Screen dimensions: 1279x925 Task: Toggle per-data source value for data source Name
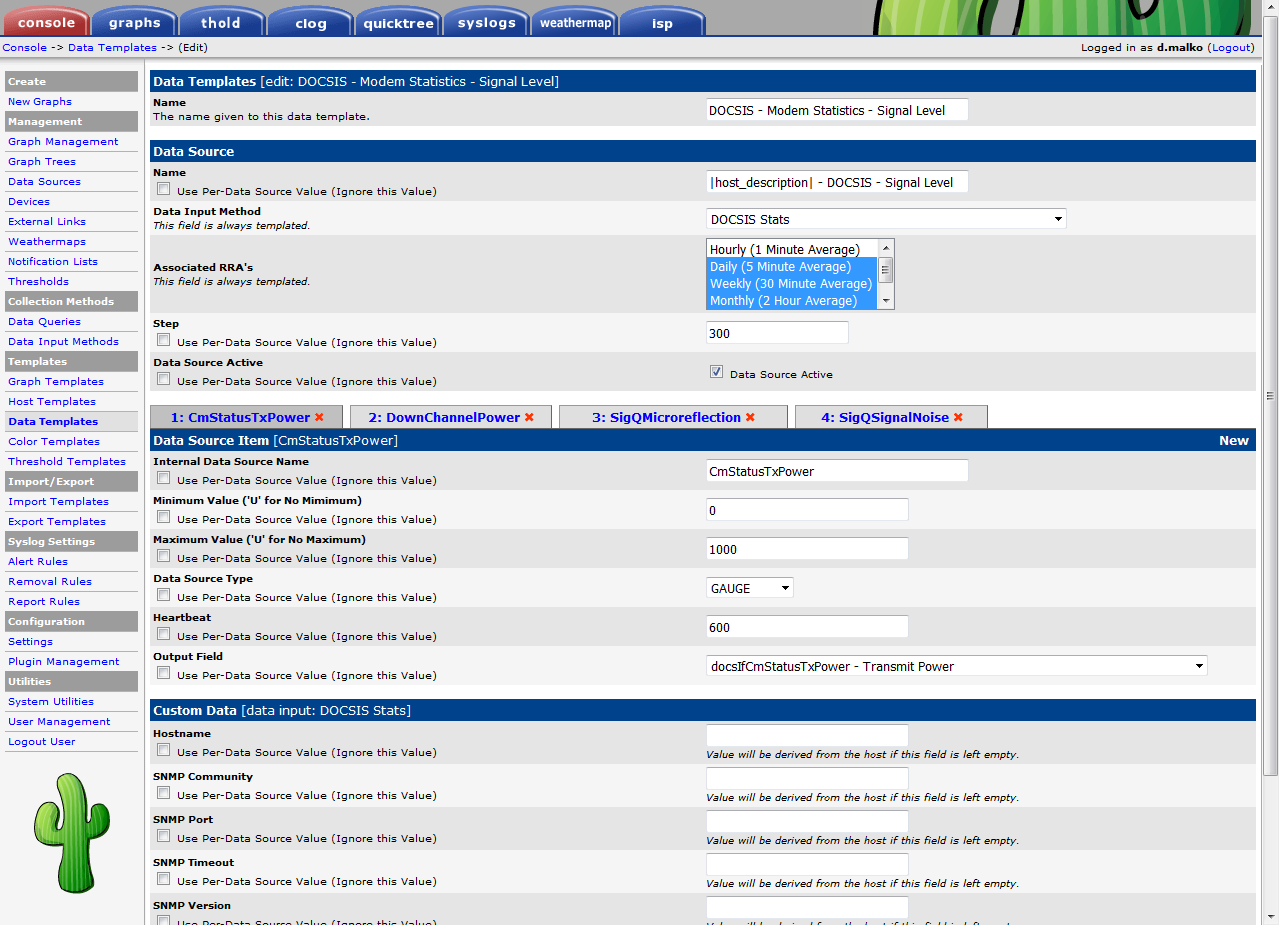163,189
